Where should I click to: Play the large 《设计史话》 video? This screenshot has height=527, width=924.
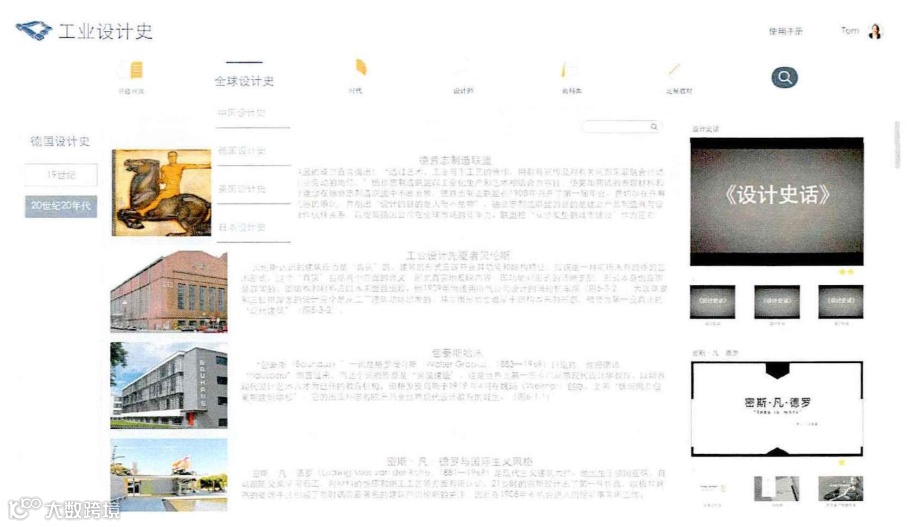(777, 201)
